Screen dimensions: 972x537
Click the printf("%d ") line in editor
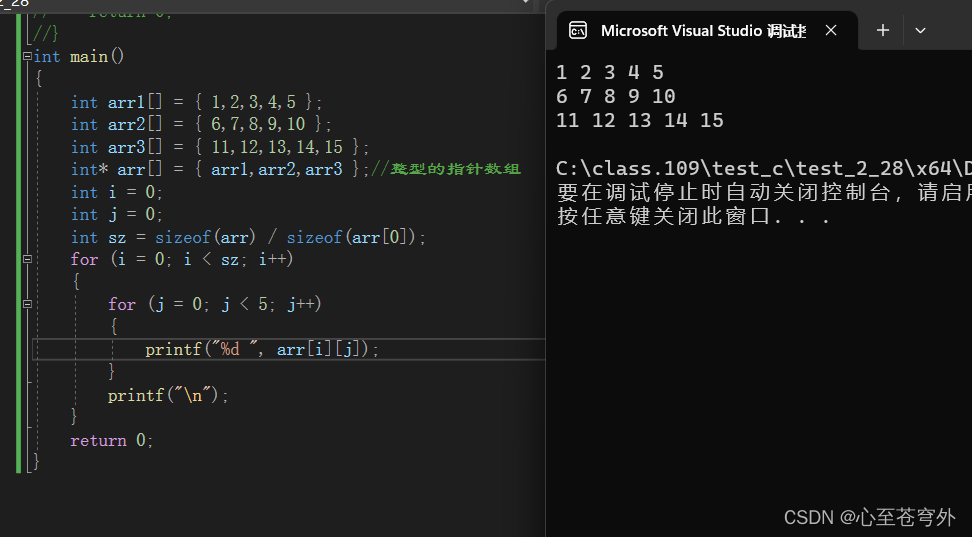262,349
